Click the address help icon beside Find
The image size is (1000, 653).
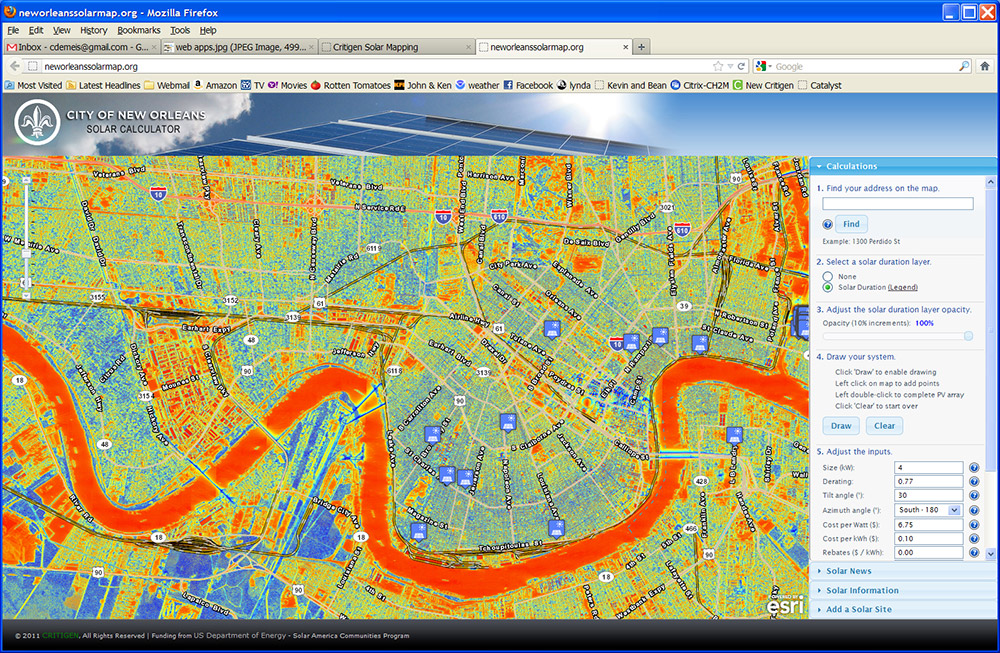coord(827,224)
